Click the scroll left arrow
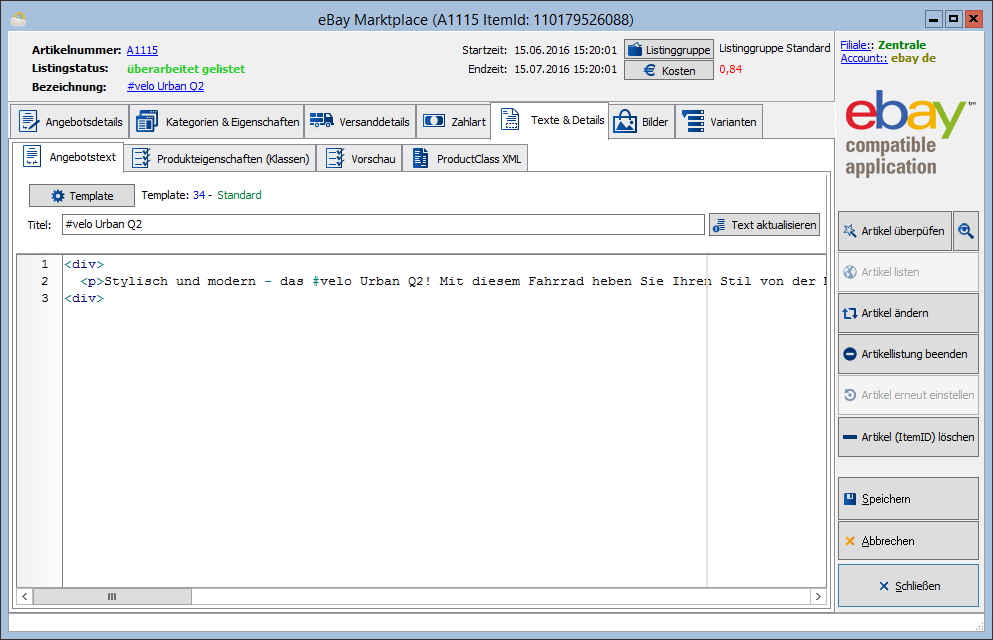Screen dimensions: 993x640 [x=25, y=596]
